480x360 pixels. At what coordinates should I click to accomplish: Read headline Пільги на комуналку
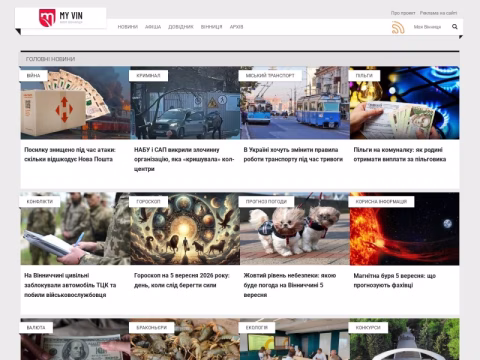click(400, 154)
